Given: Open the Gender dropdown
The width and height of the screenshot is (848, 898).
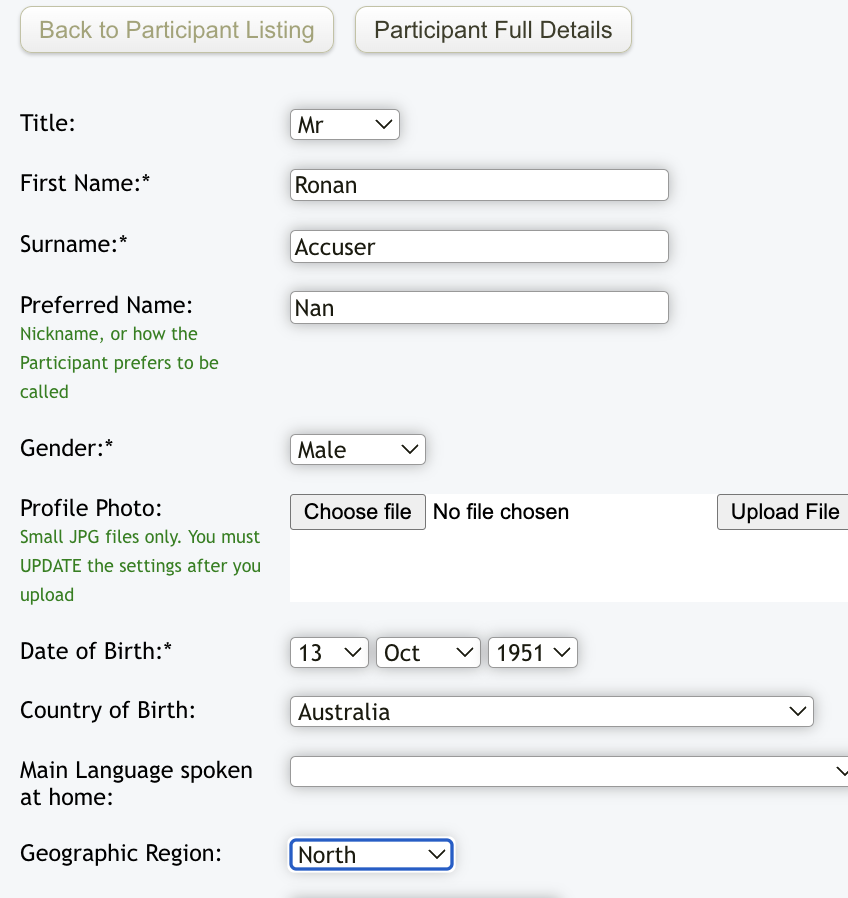Looking at the screenshot, I should [357, 450].
